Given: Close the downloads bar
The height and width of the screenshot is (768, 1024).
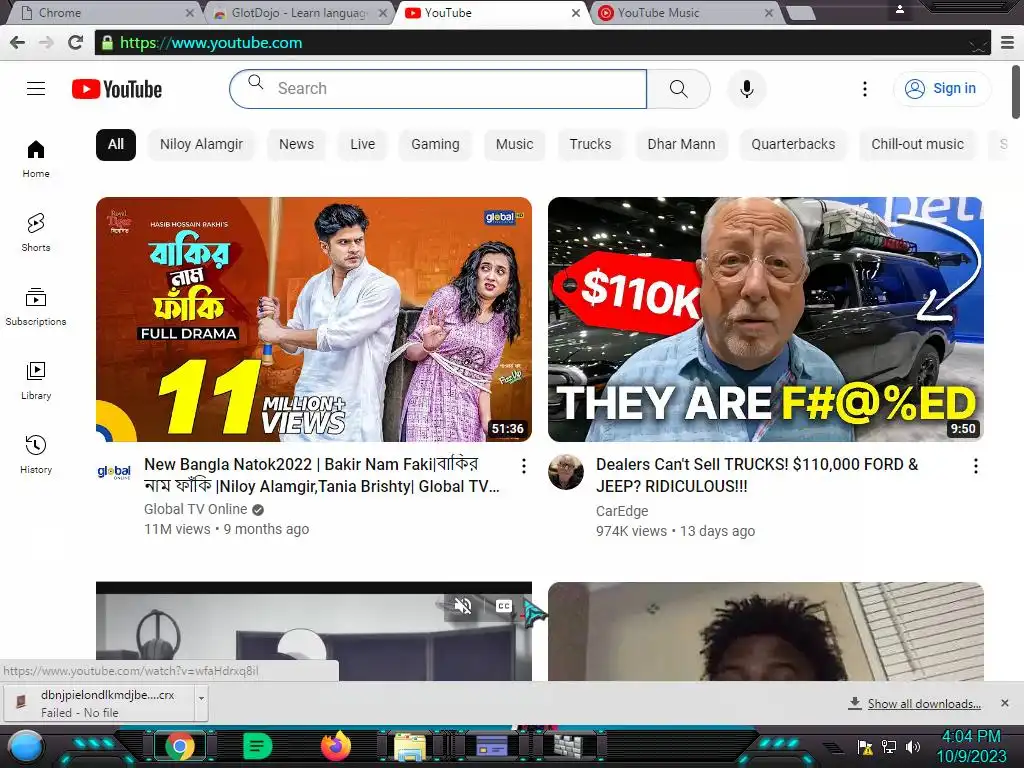Looking at the screenshot, I should point(1004,703).
